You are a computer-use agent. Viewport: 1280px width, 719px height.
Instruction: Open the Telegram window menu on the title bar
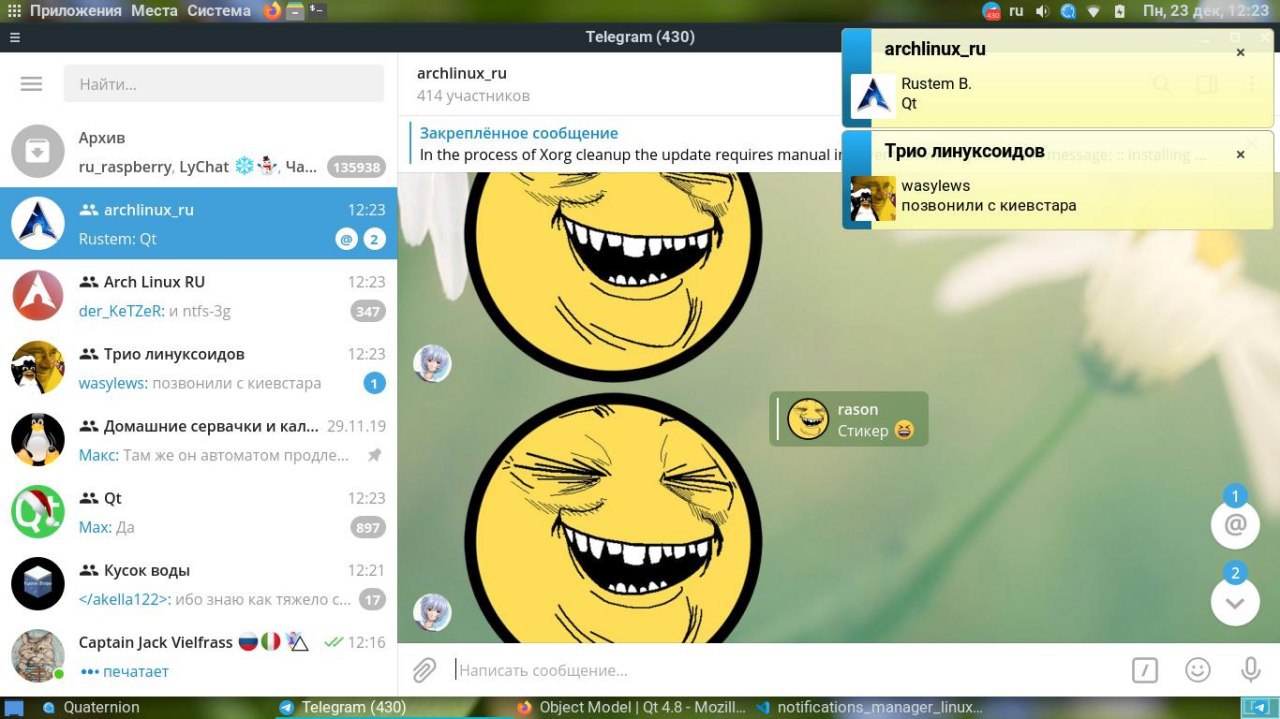point(14,37)
